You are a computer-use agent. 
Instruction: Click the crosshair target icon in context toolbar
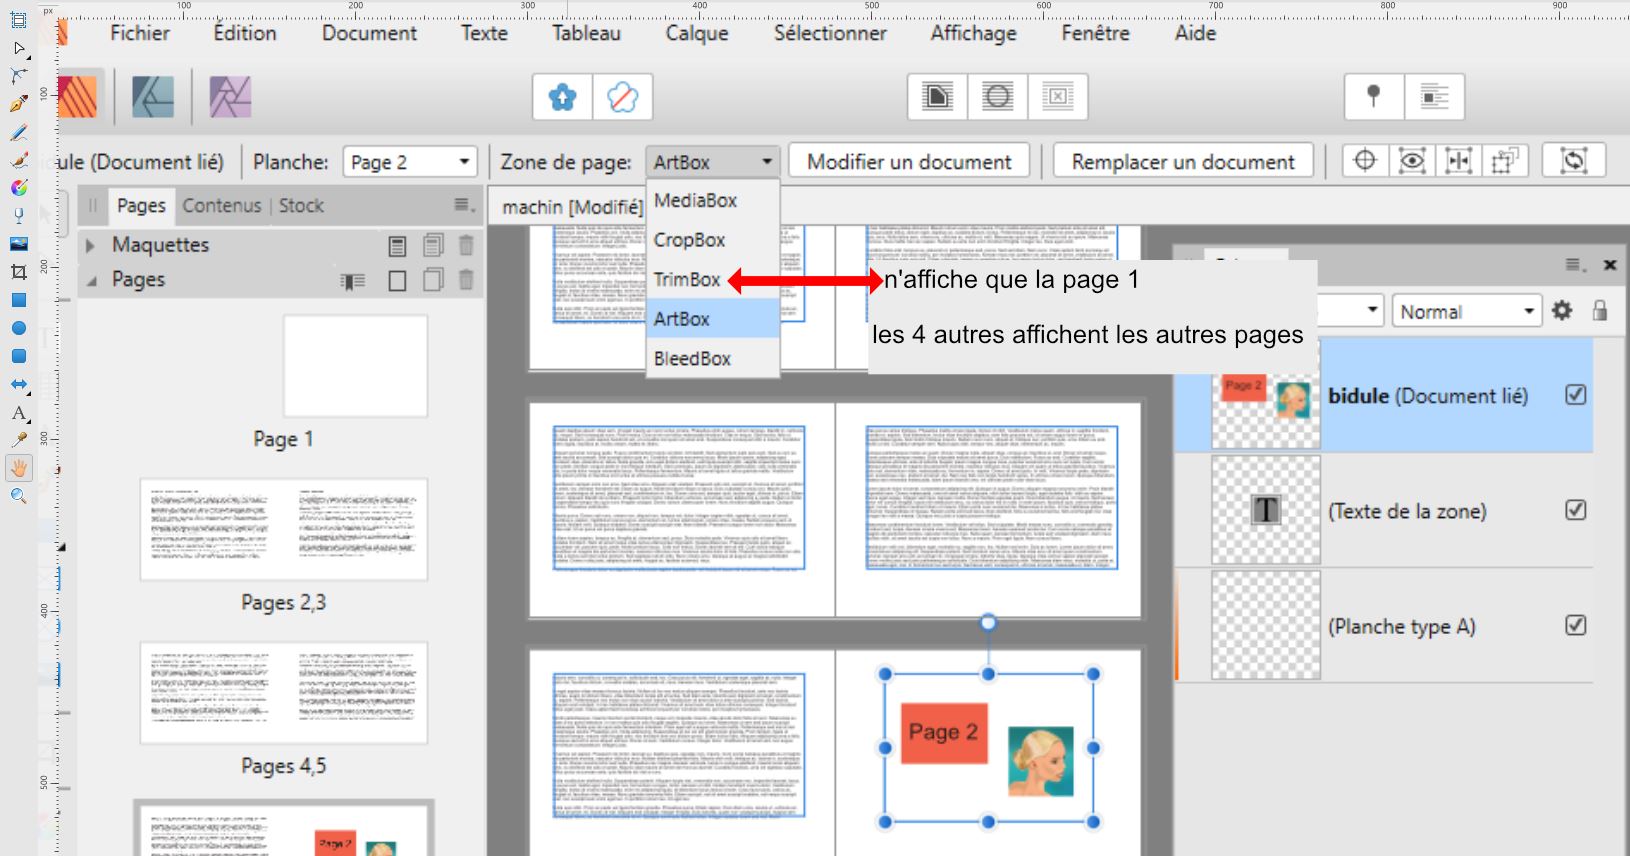tap(1365, 161)
